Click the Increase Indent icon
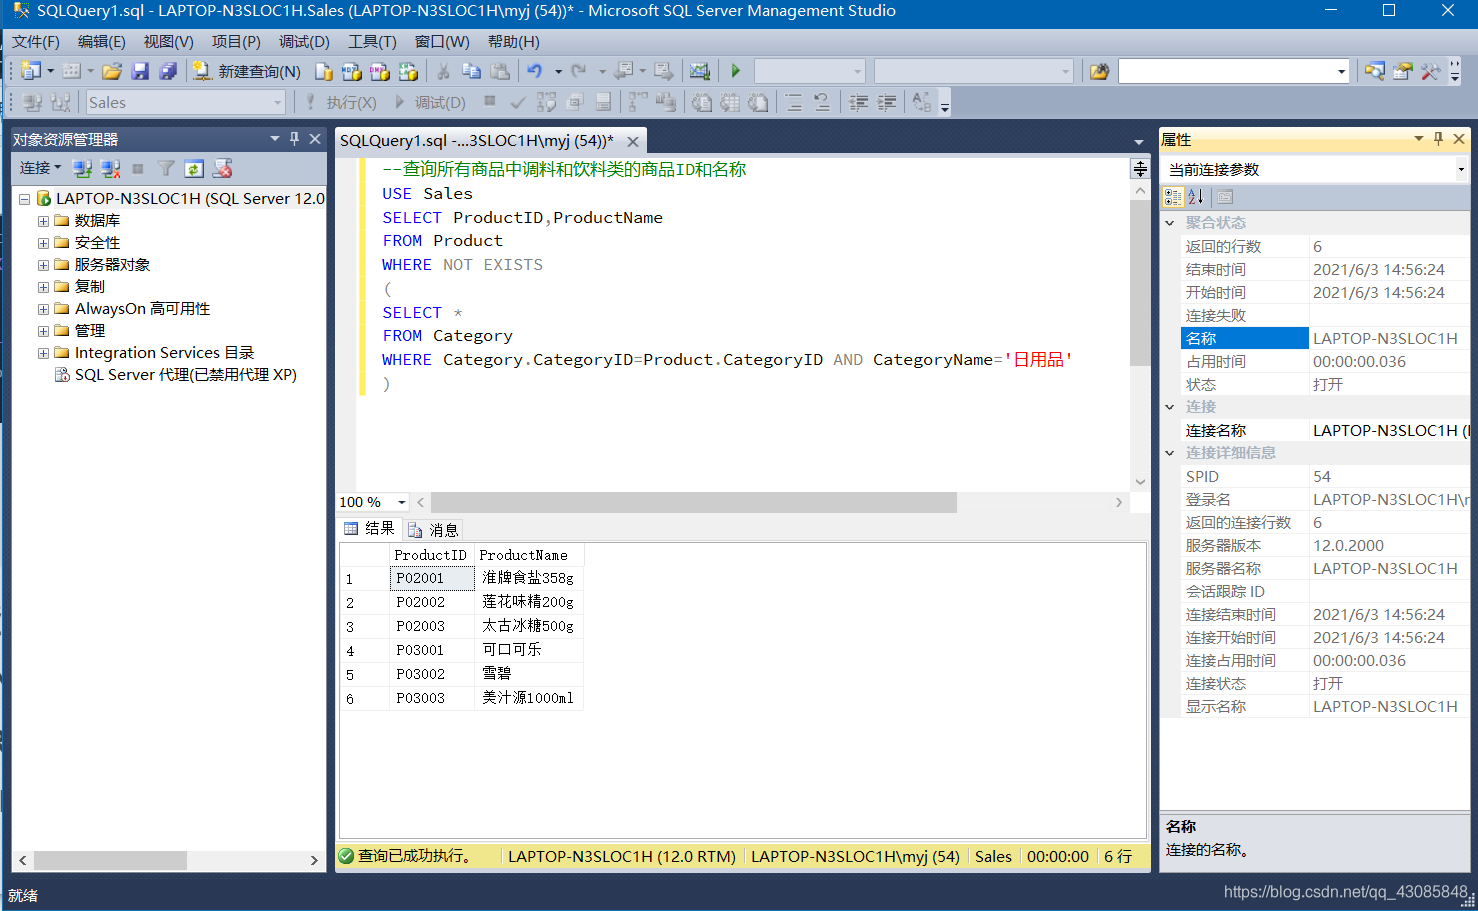Viewport: 1478px width, 911px height. tap(887, 102)
